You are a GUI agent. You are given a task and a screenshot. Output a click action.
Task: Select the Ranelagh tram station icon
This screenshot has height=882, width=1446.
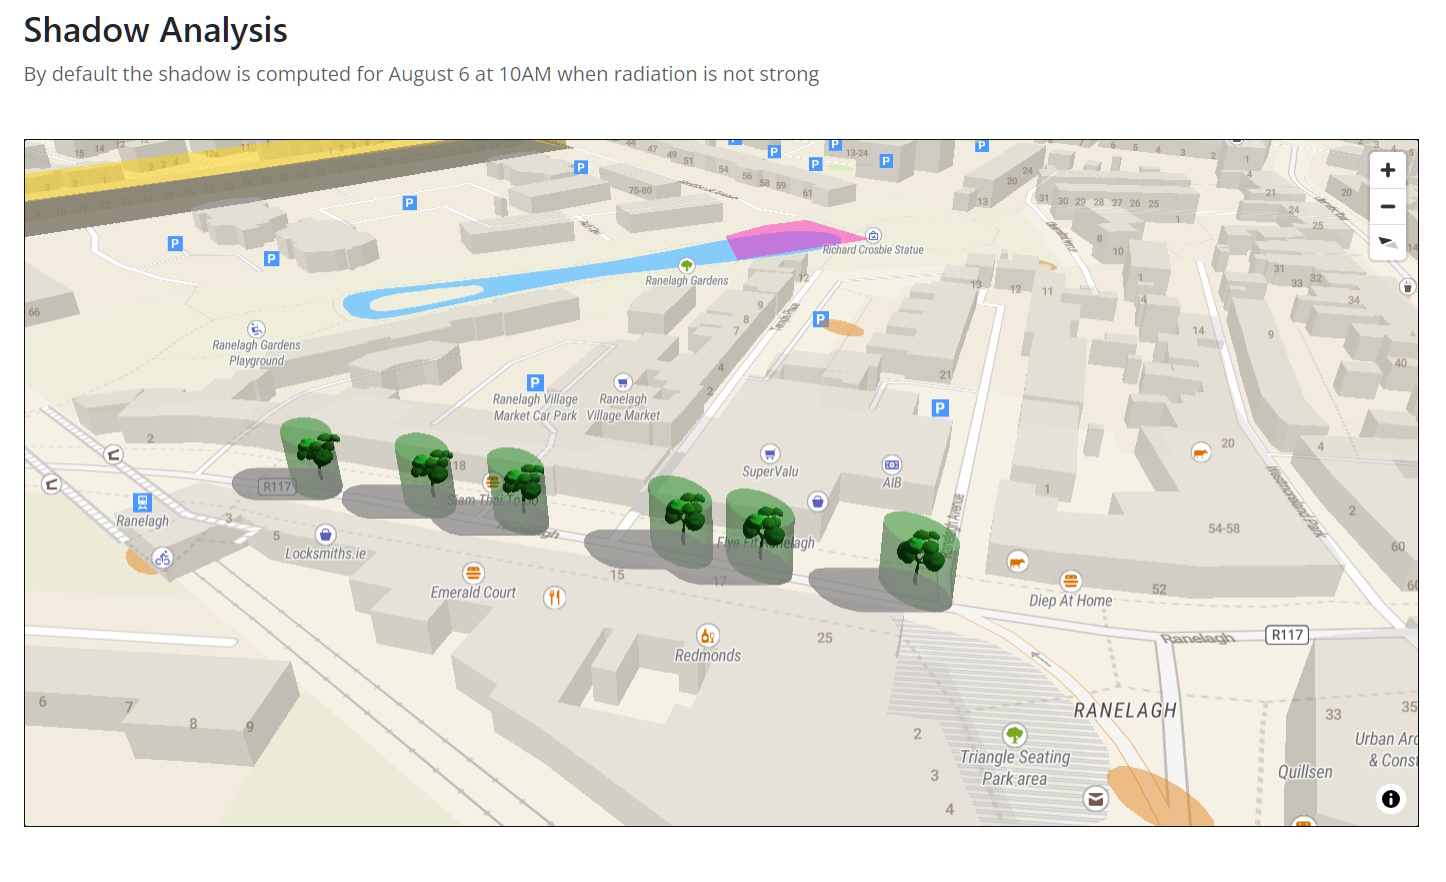pos(142,502)
